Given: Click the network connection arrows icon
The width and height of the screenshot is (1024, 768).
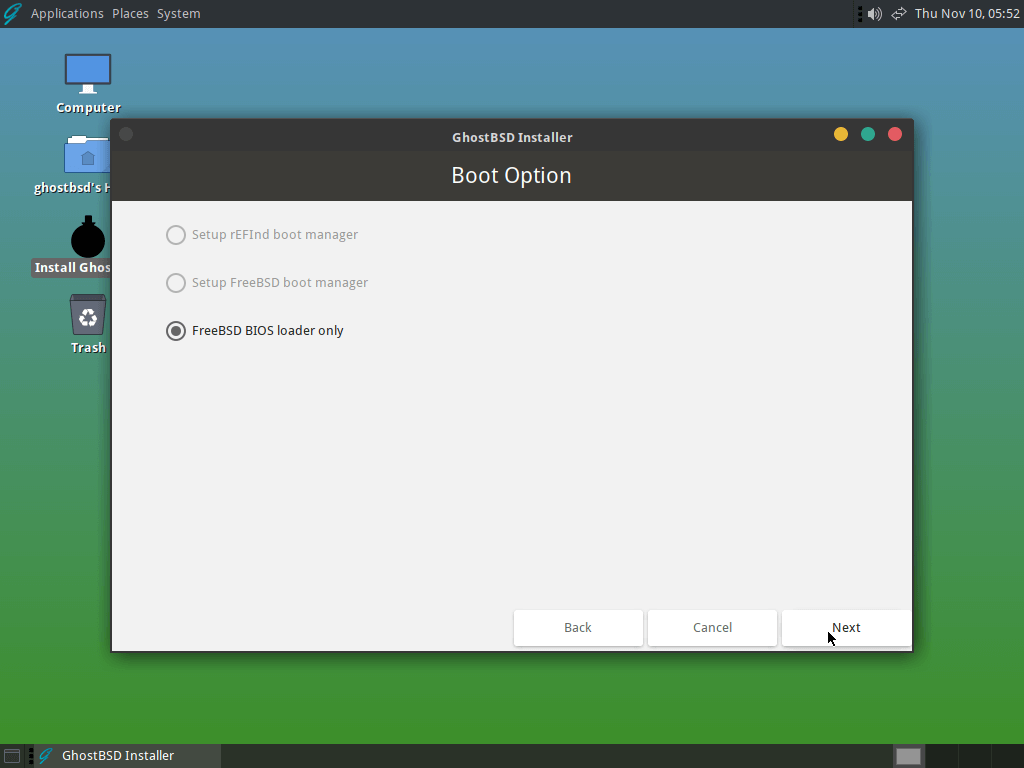Looking at the screenshot, I should point(899,14).
